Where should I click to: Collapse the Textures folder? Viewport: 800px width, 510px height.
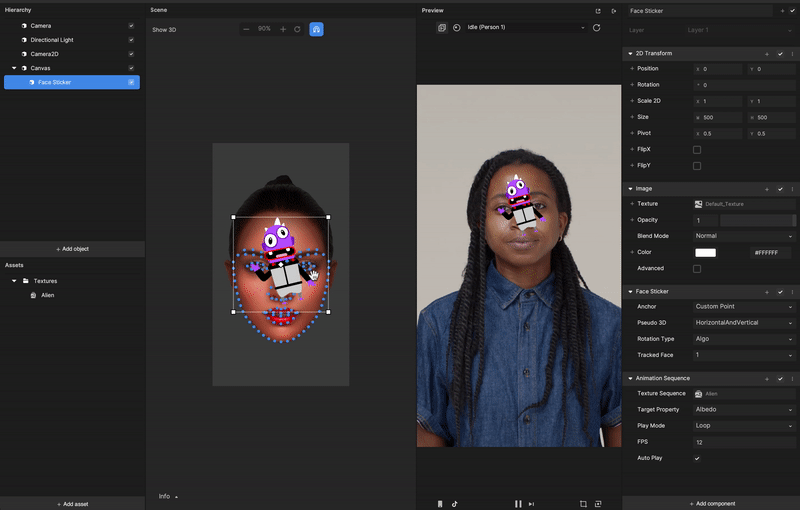14,281
